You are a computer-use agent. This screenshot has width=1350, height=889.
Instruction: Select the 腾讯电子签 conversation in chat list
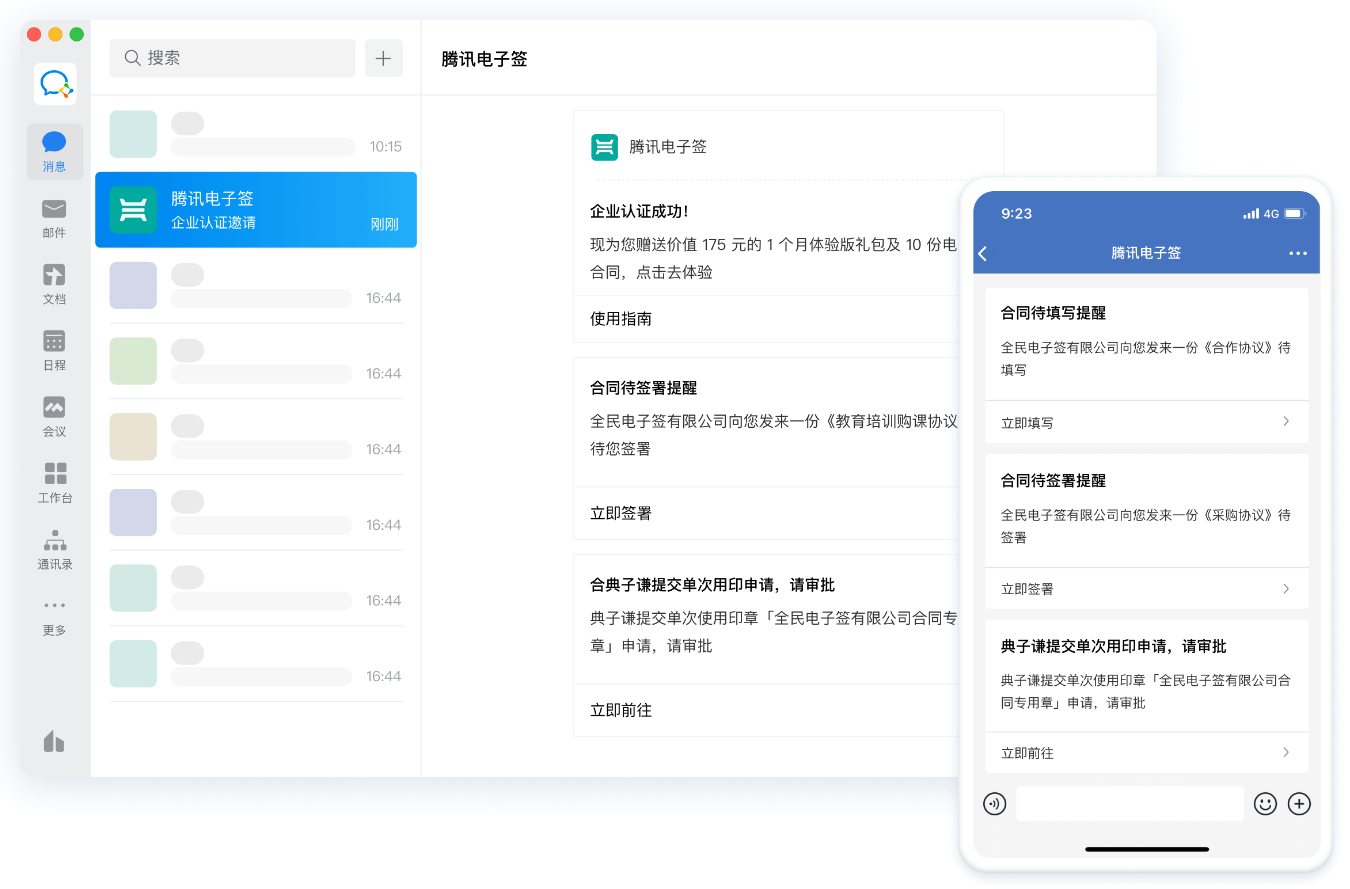pos(256,210)
